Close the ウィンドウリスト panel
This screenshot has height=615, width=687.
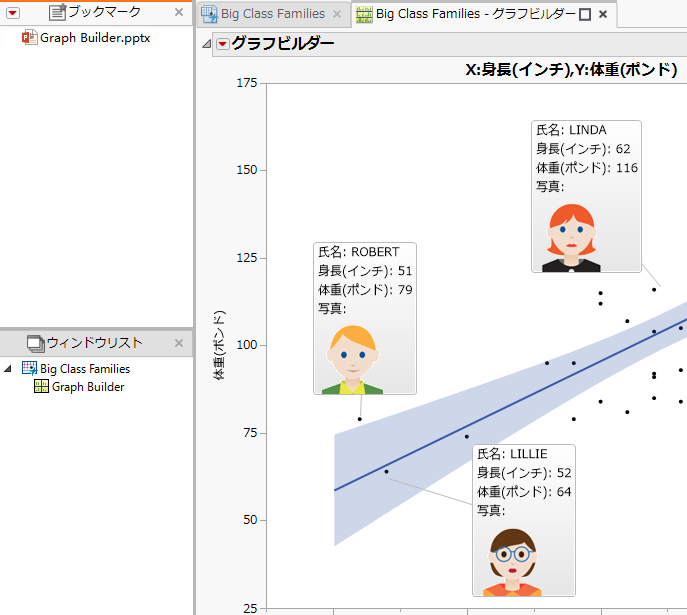(179, 343)
